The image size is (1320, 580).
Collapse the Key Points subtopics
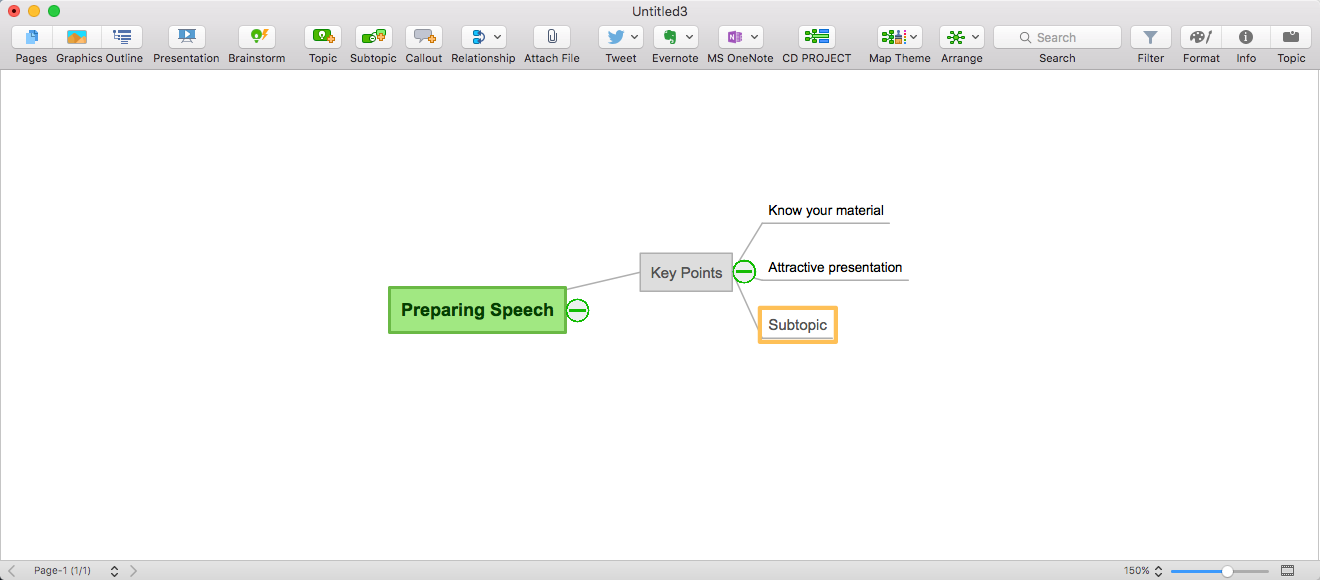point(744,271)
